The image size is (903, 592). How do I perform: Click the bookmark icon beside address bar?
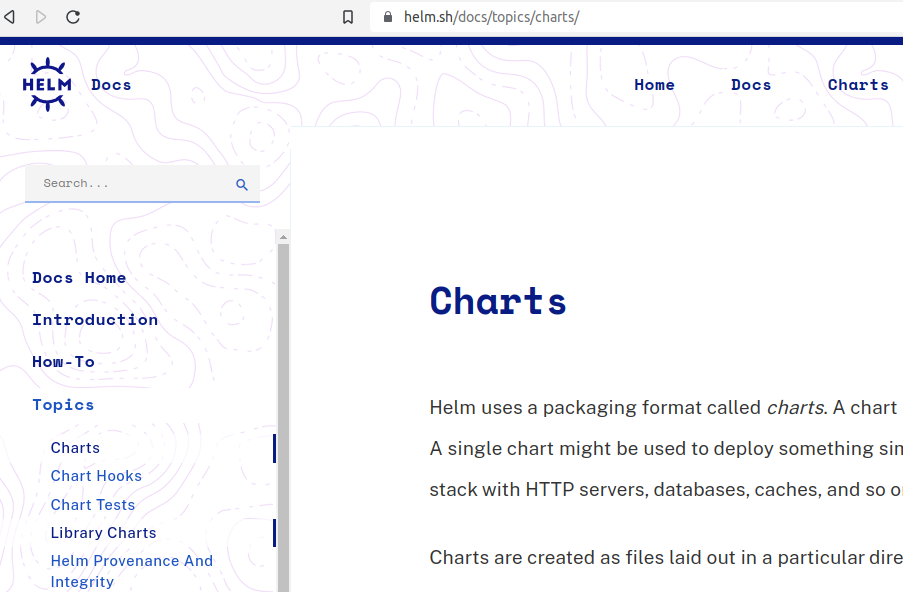tap(347, 16)
